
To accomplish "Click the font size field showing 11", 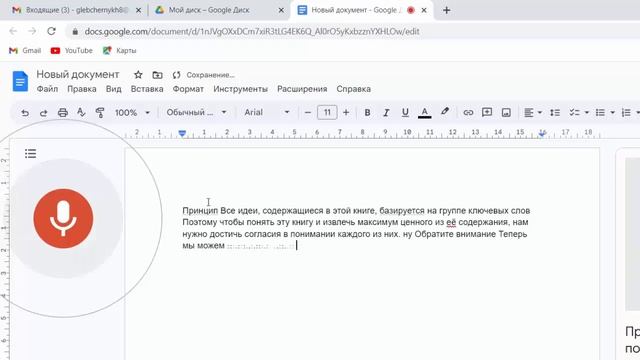I will (327, 113).
